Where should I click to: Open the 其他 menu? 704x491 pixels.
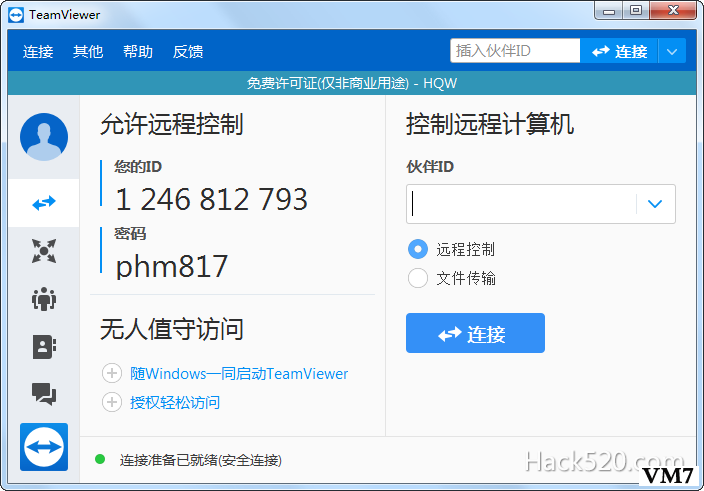(88, 52)
